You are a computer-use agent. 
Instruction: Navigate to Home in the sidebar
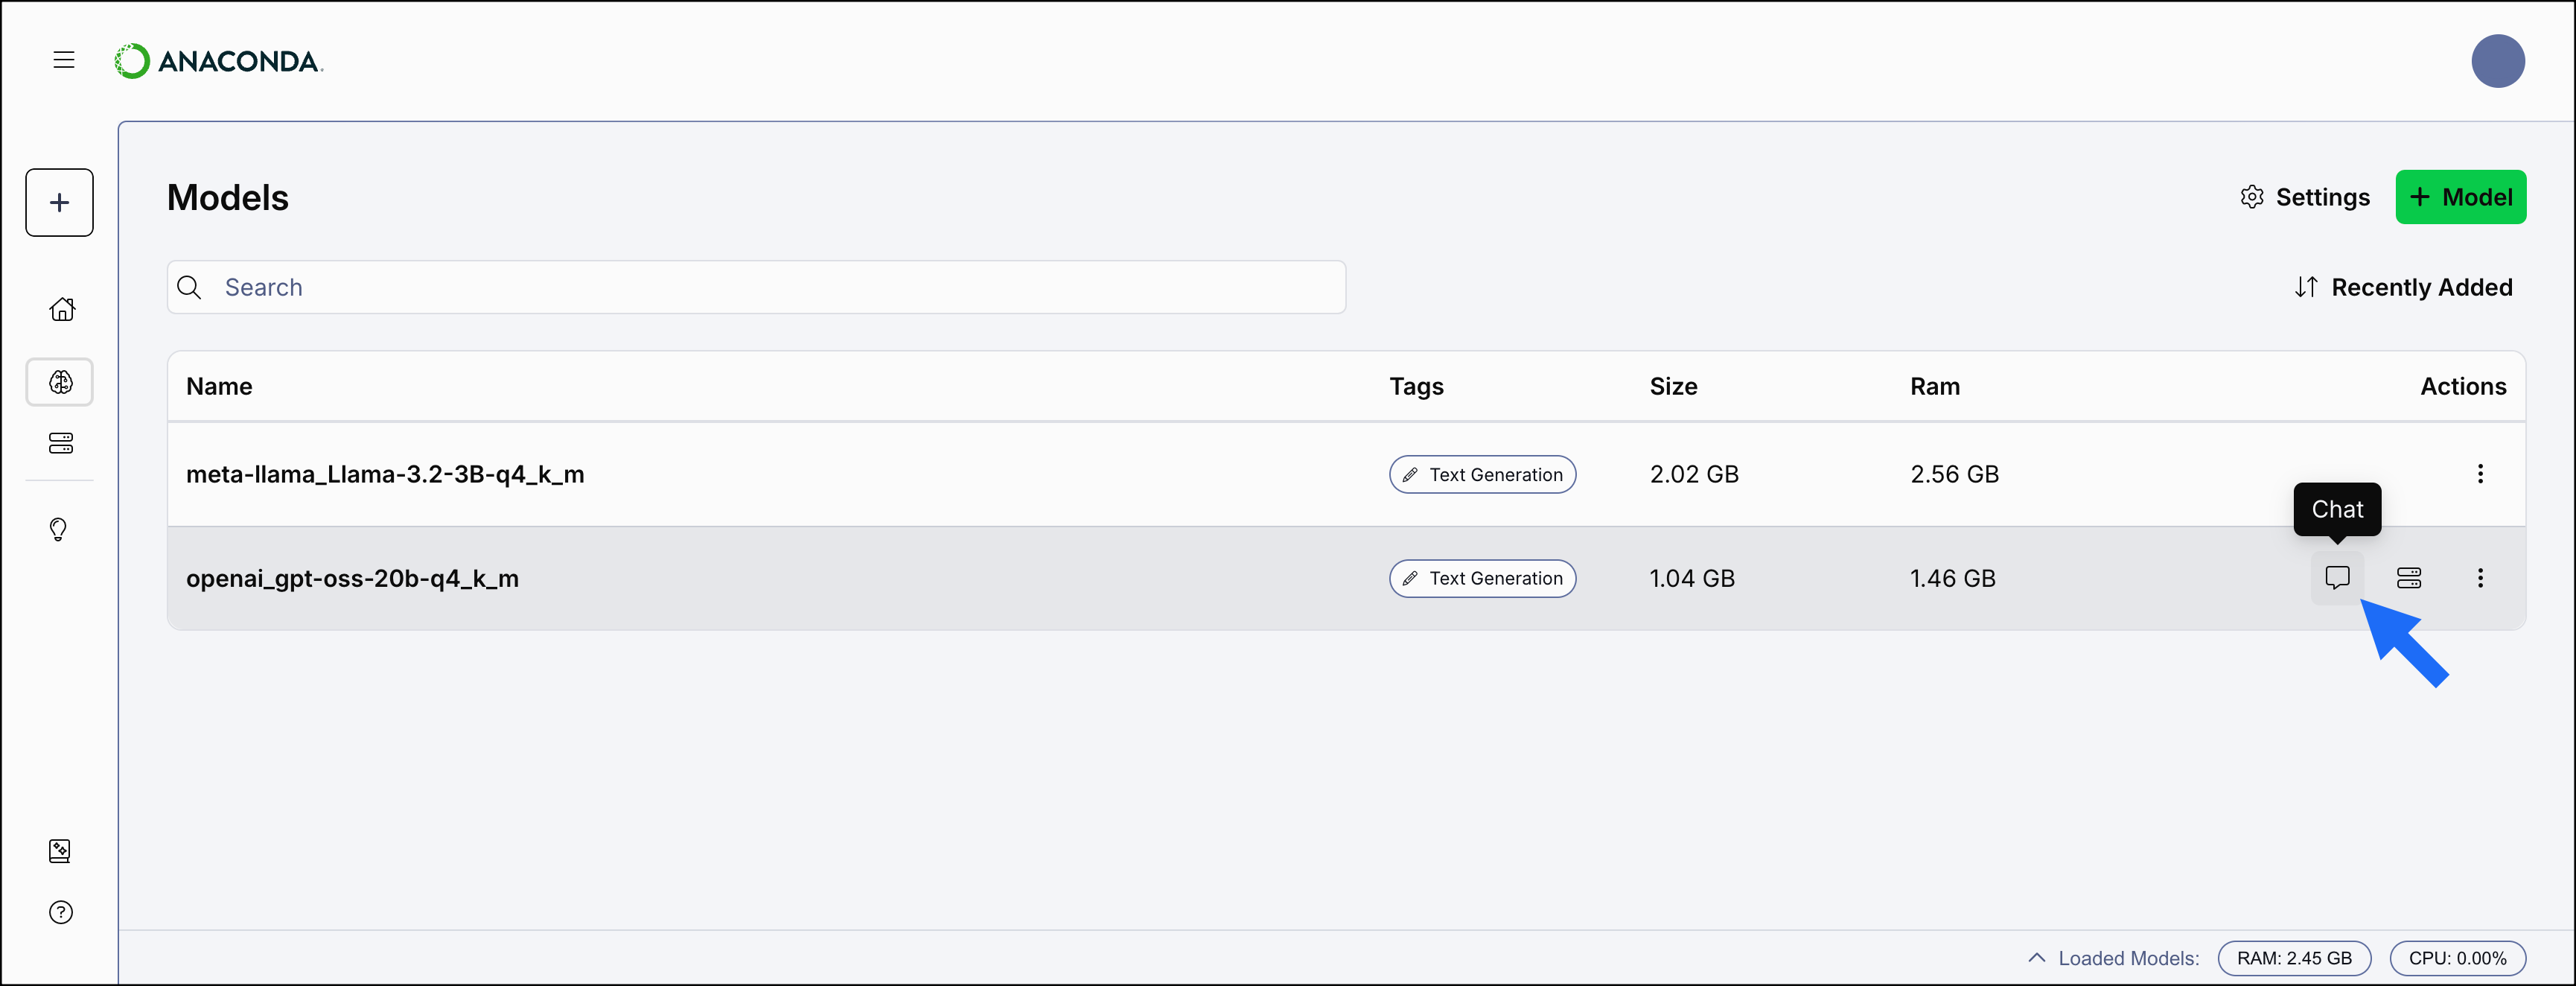[x=61, y=309]
